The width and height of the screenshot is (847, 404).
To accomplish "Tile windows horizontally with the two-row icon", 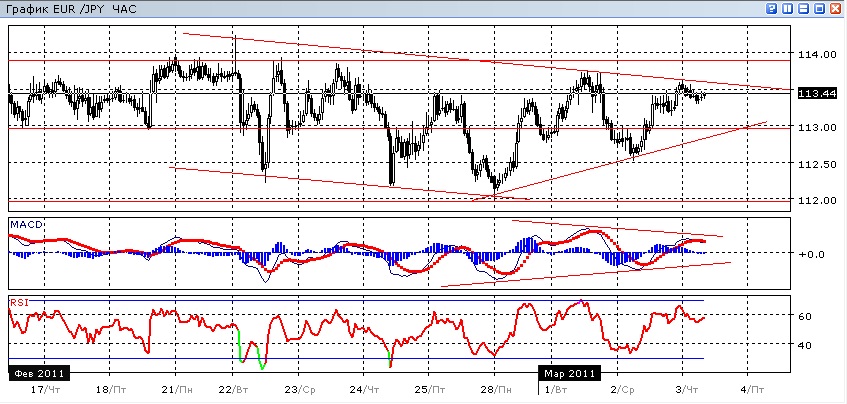I will [803, 9].
